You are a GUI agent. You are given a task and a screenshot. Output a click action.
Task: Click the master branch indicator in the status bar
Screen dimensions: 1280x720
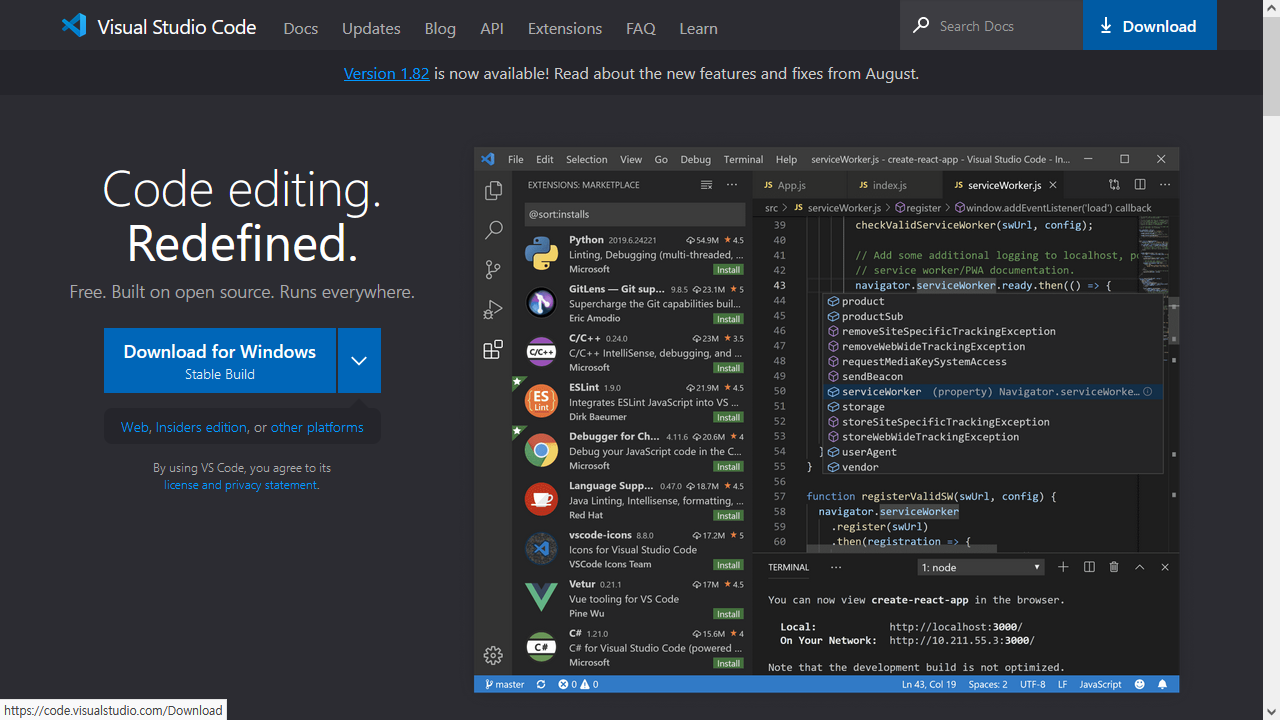(x=505, y=684)
